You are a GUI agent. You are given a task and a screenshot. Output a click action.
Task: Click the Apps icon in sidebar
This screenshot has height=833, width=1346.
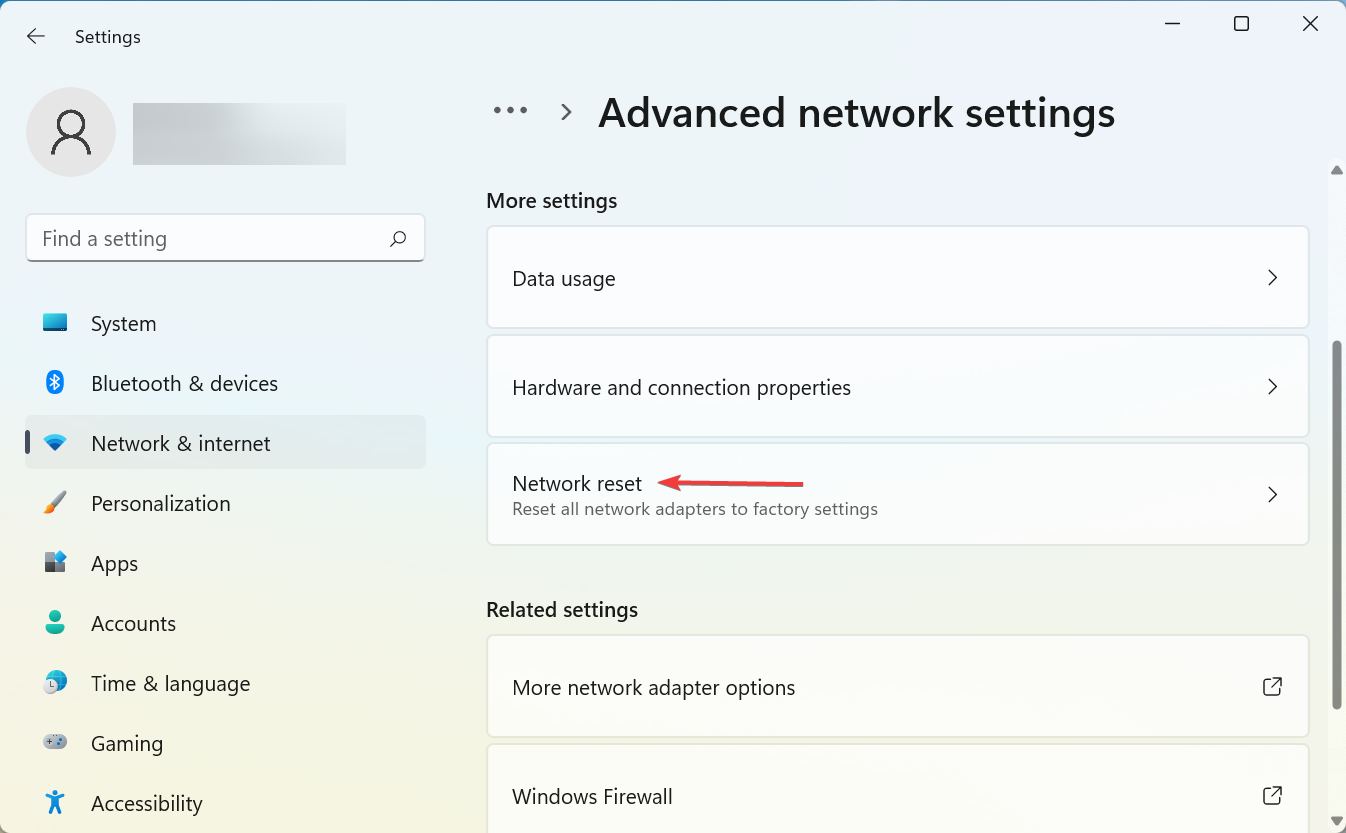click(x=55, y=563)
